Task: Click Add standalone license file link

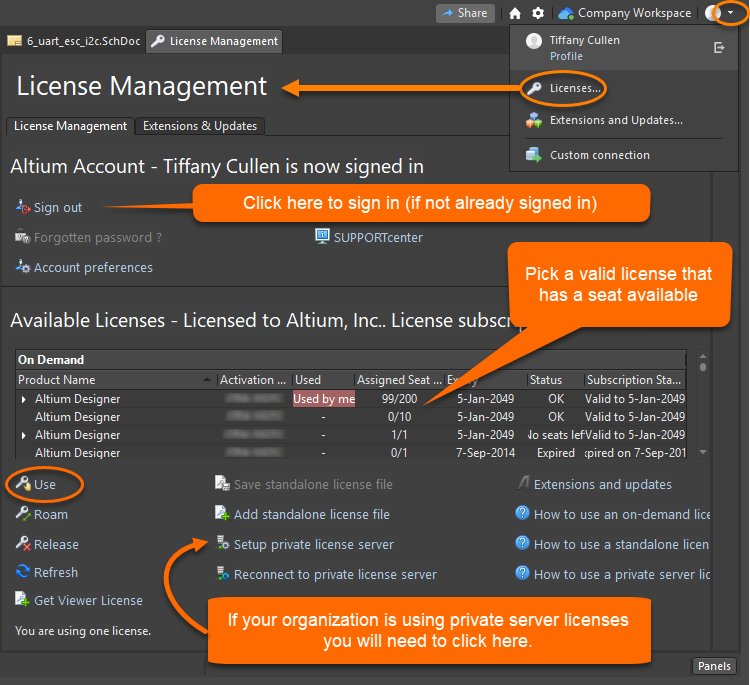Action: (311, 515)
